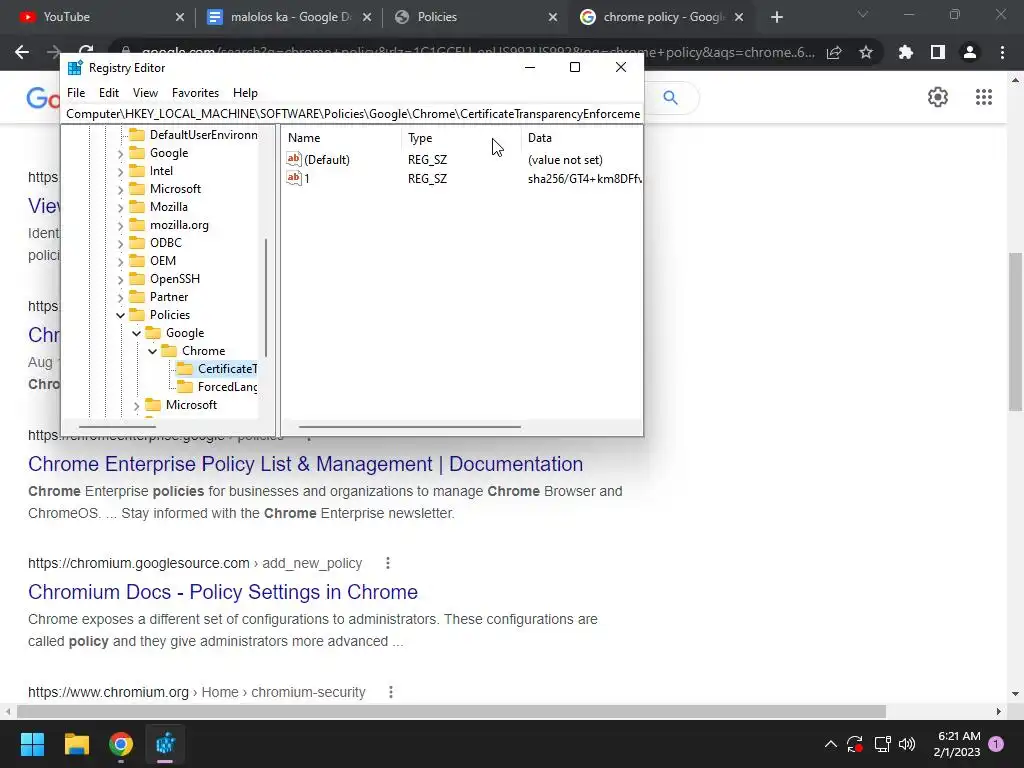Click the Google search magnifier icon

[x=670, y=97]
